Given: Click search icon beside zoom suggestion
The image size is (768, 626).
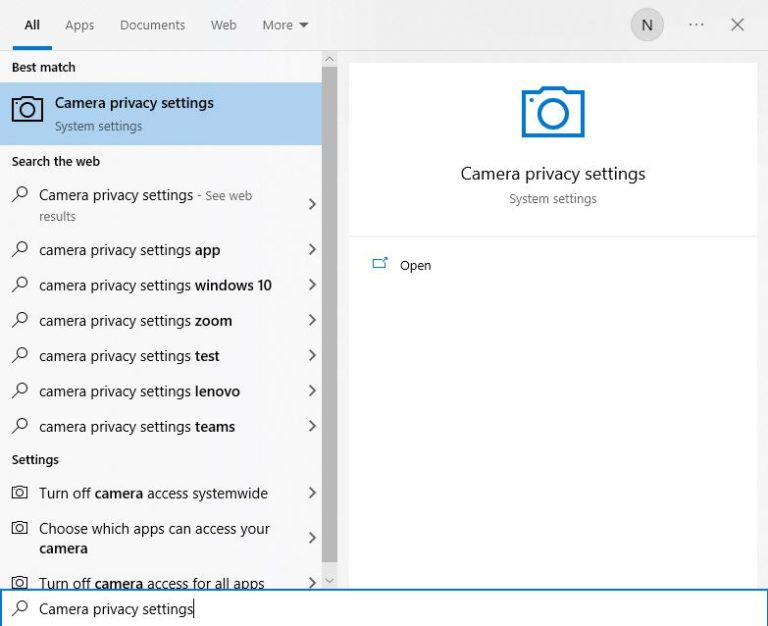Looking at the screenshot, I should pyautogui.click(x=20, y=319).
